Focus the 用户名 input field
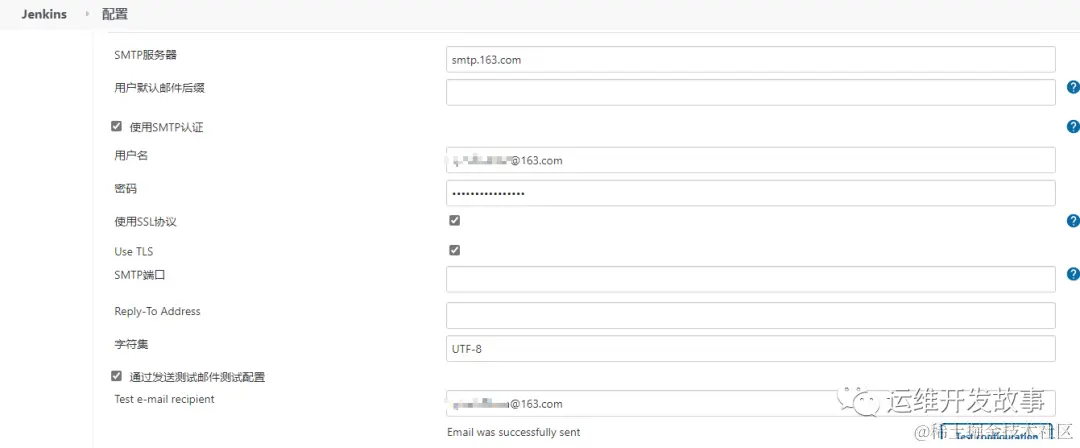 [x=751, y=160]
